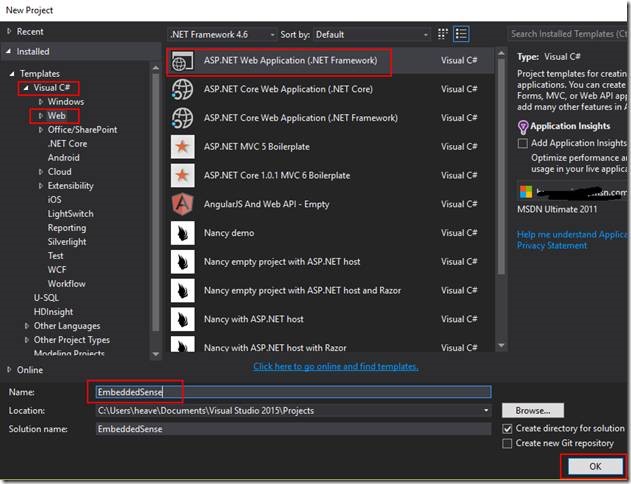
Task: Click the Nancy empty project with ASP.NET host icon
Action: 183,262
